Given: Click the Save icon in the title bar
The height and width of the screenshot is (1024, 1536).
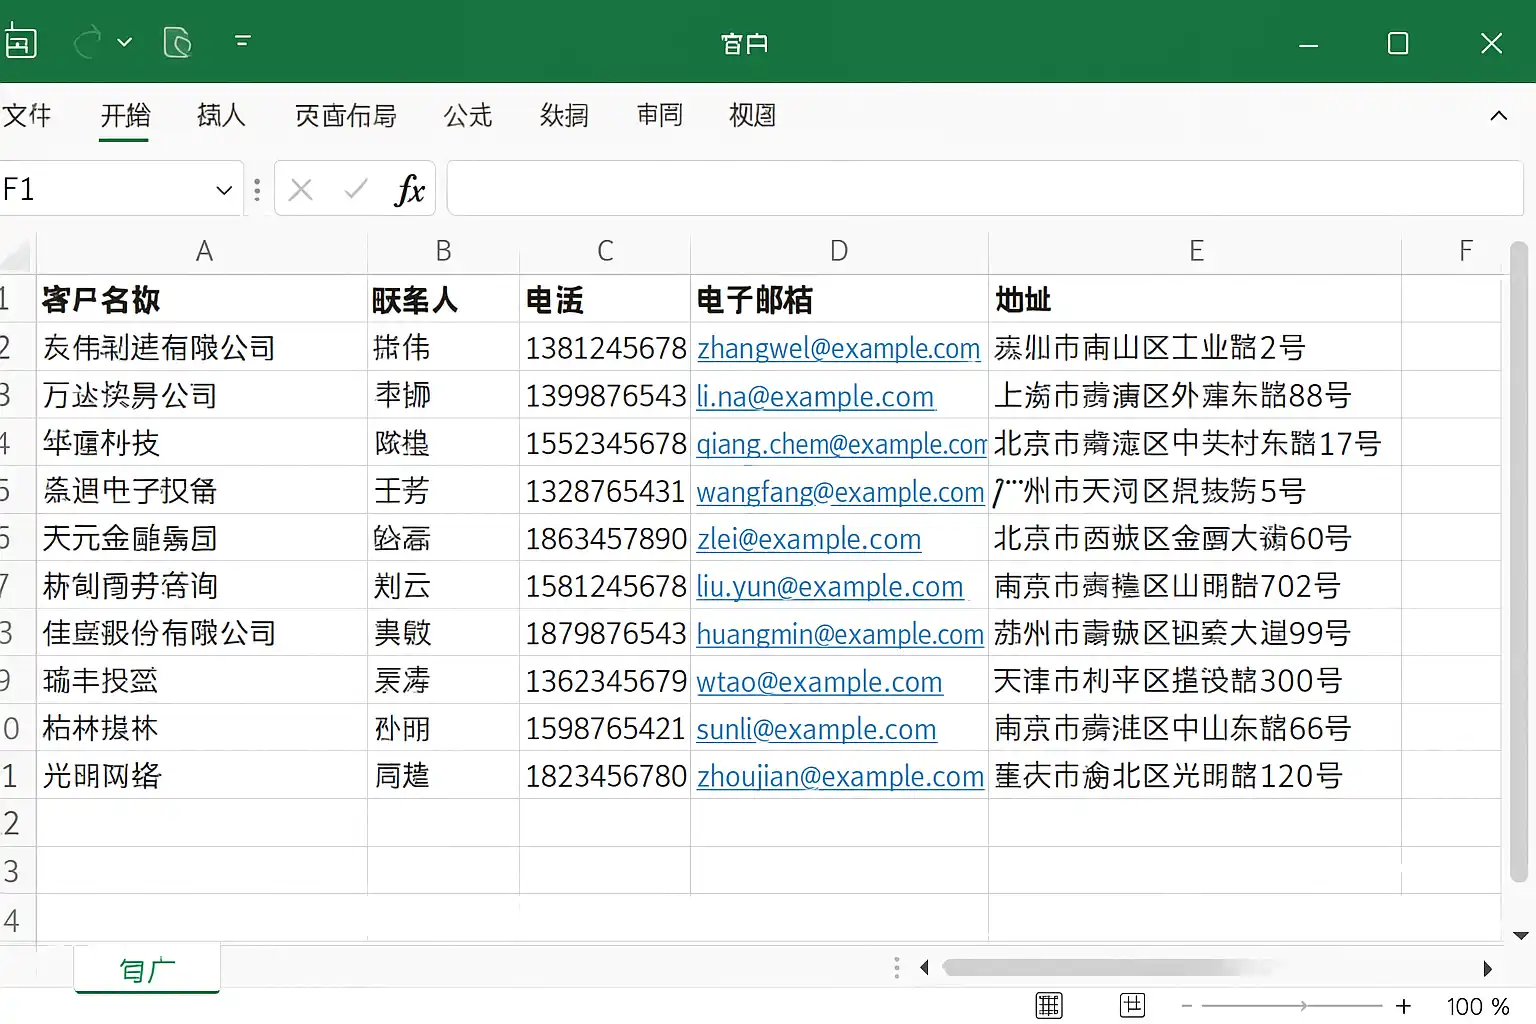Looking at the screenshot, I should pyautogui.click(x=20, y=42).
